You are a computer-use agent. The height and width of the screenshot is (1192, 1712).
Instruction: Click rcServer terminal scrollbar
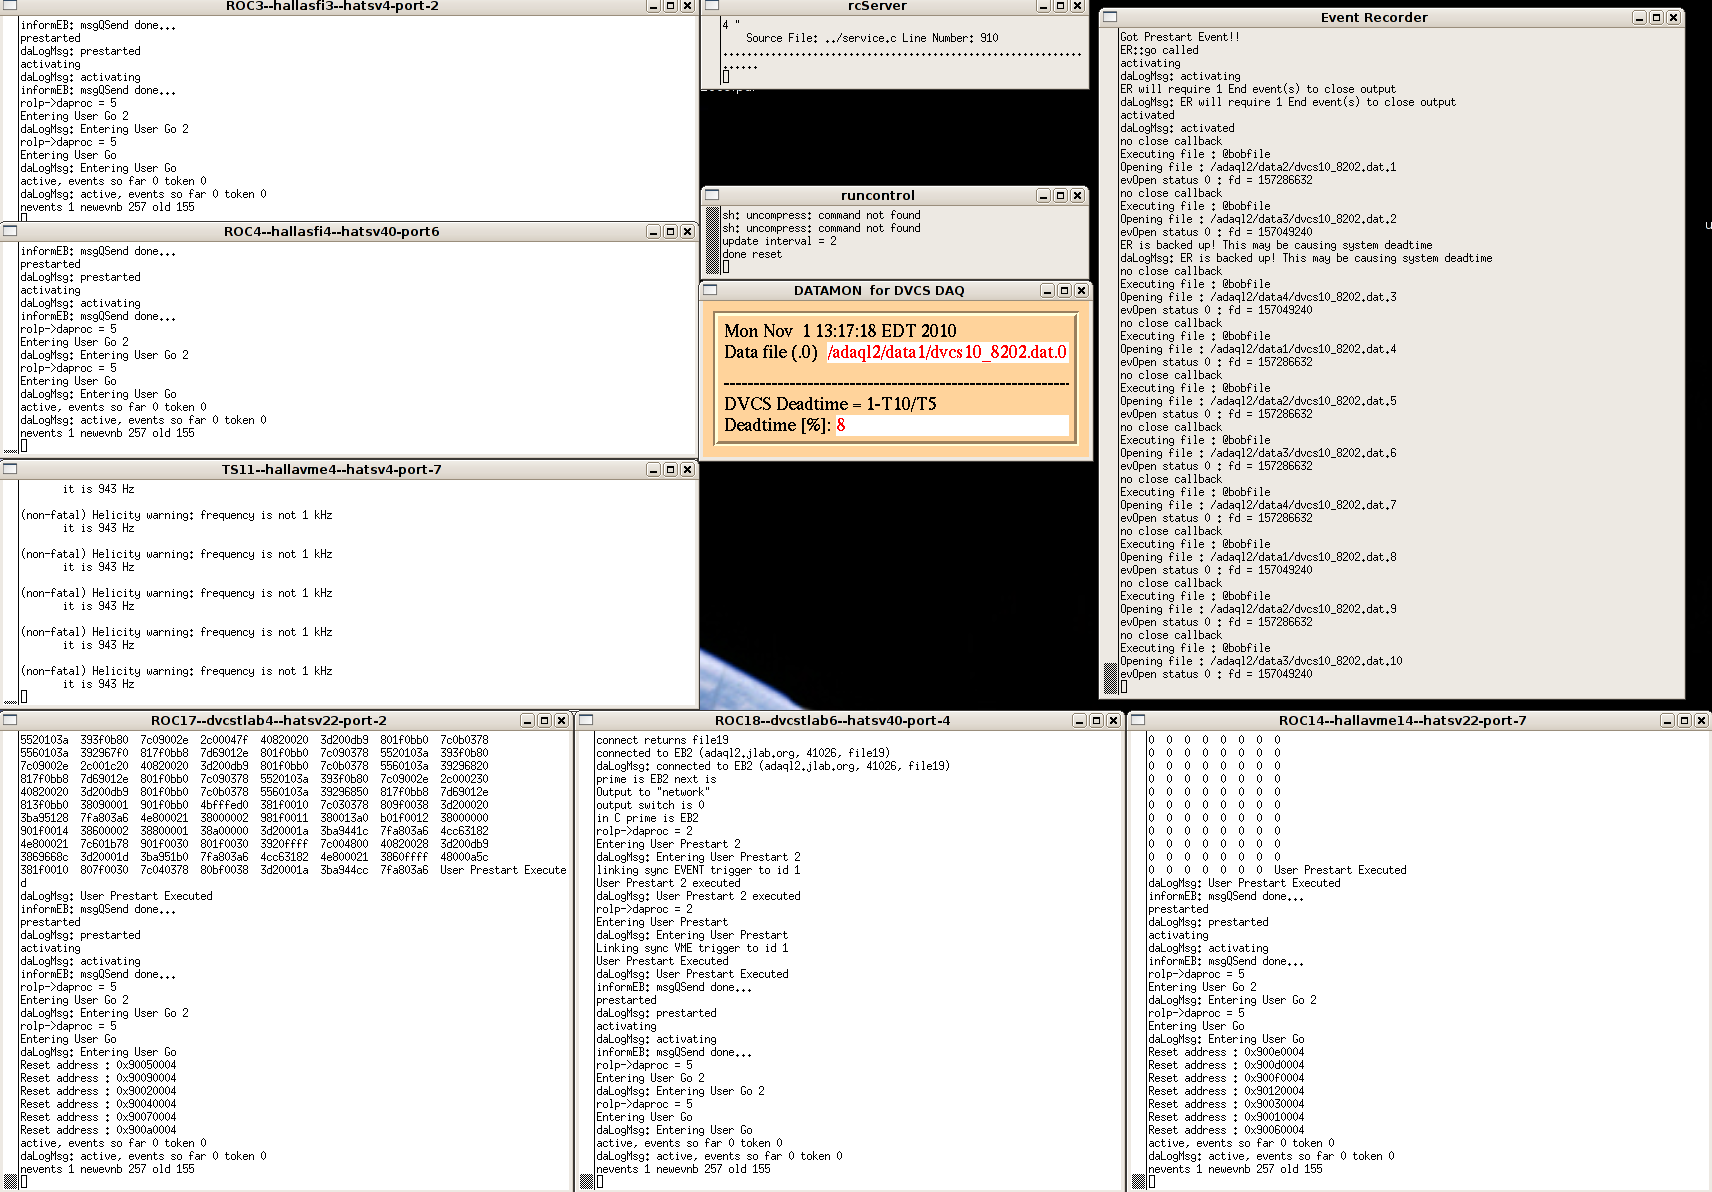pos(713,50)
